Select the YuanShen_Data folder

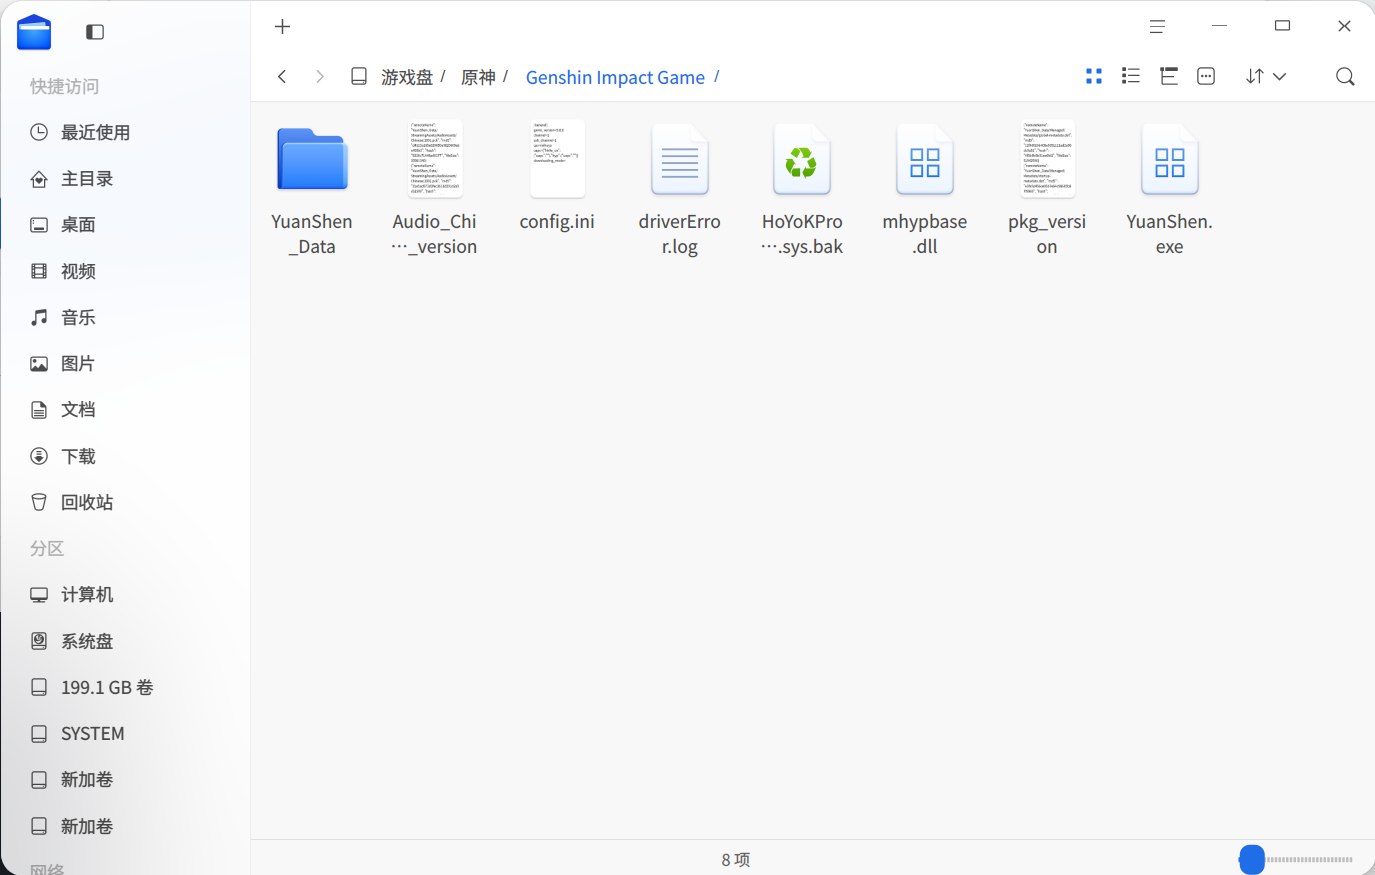pos(312,190)
